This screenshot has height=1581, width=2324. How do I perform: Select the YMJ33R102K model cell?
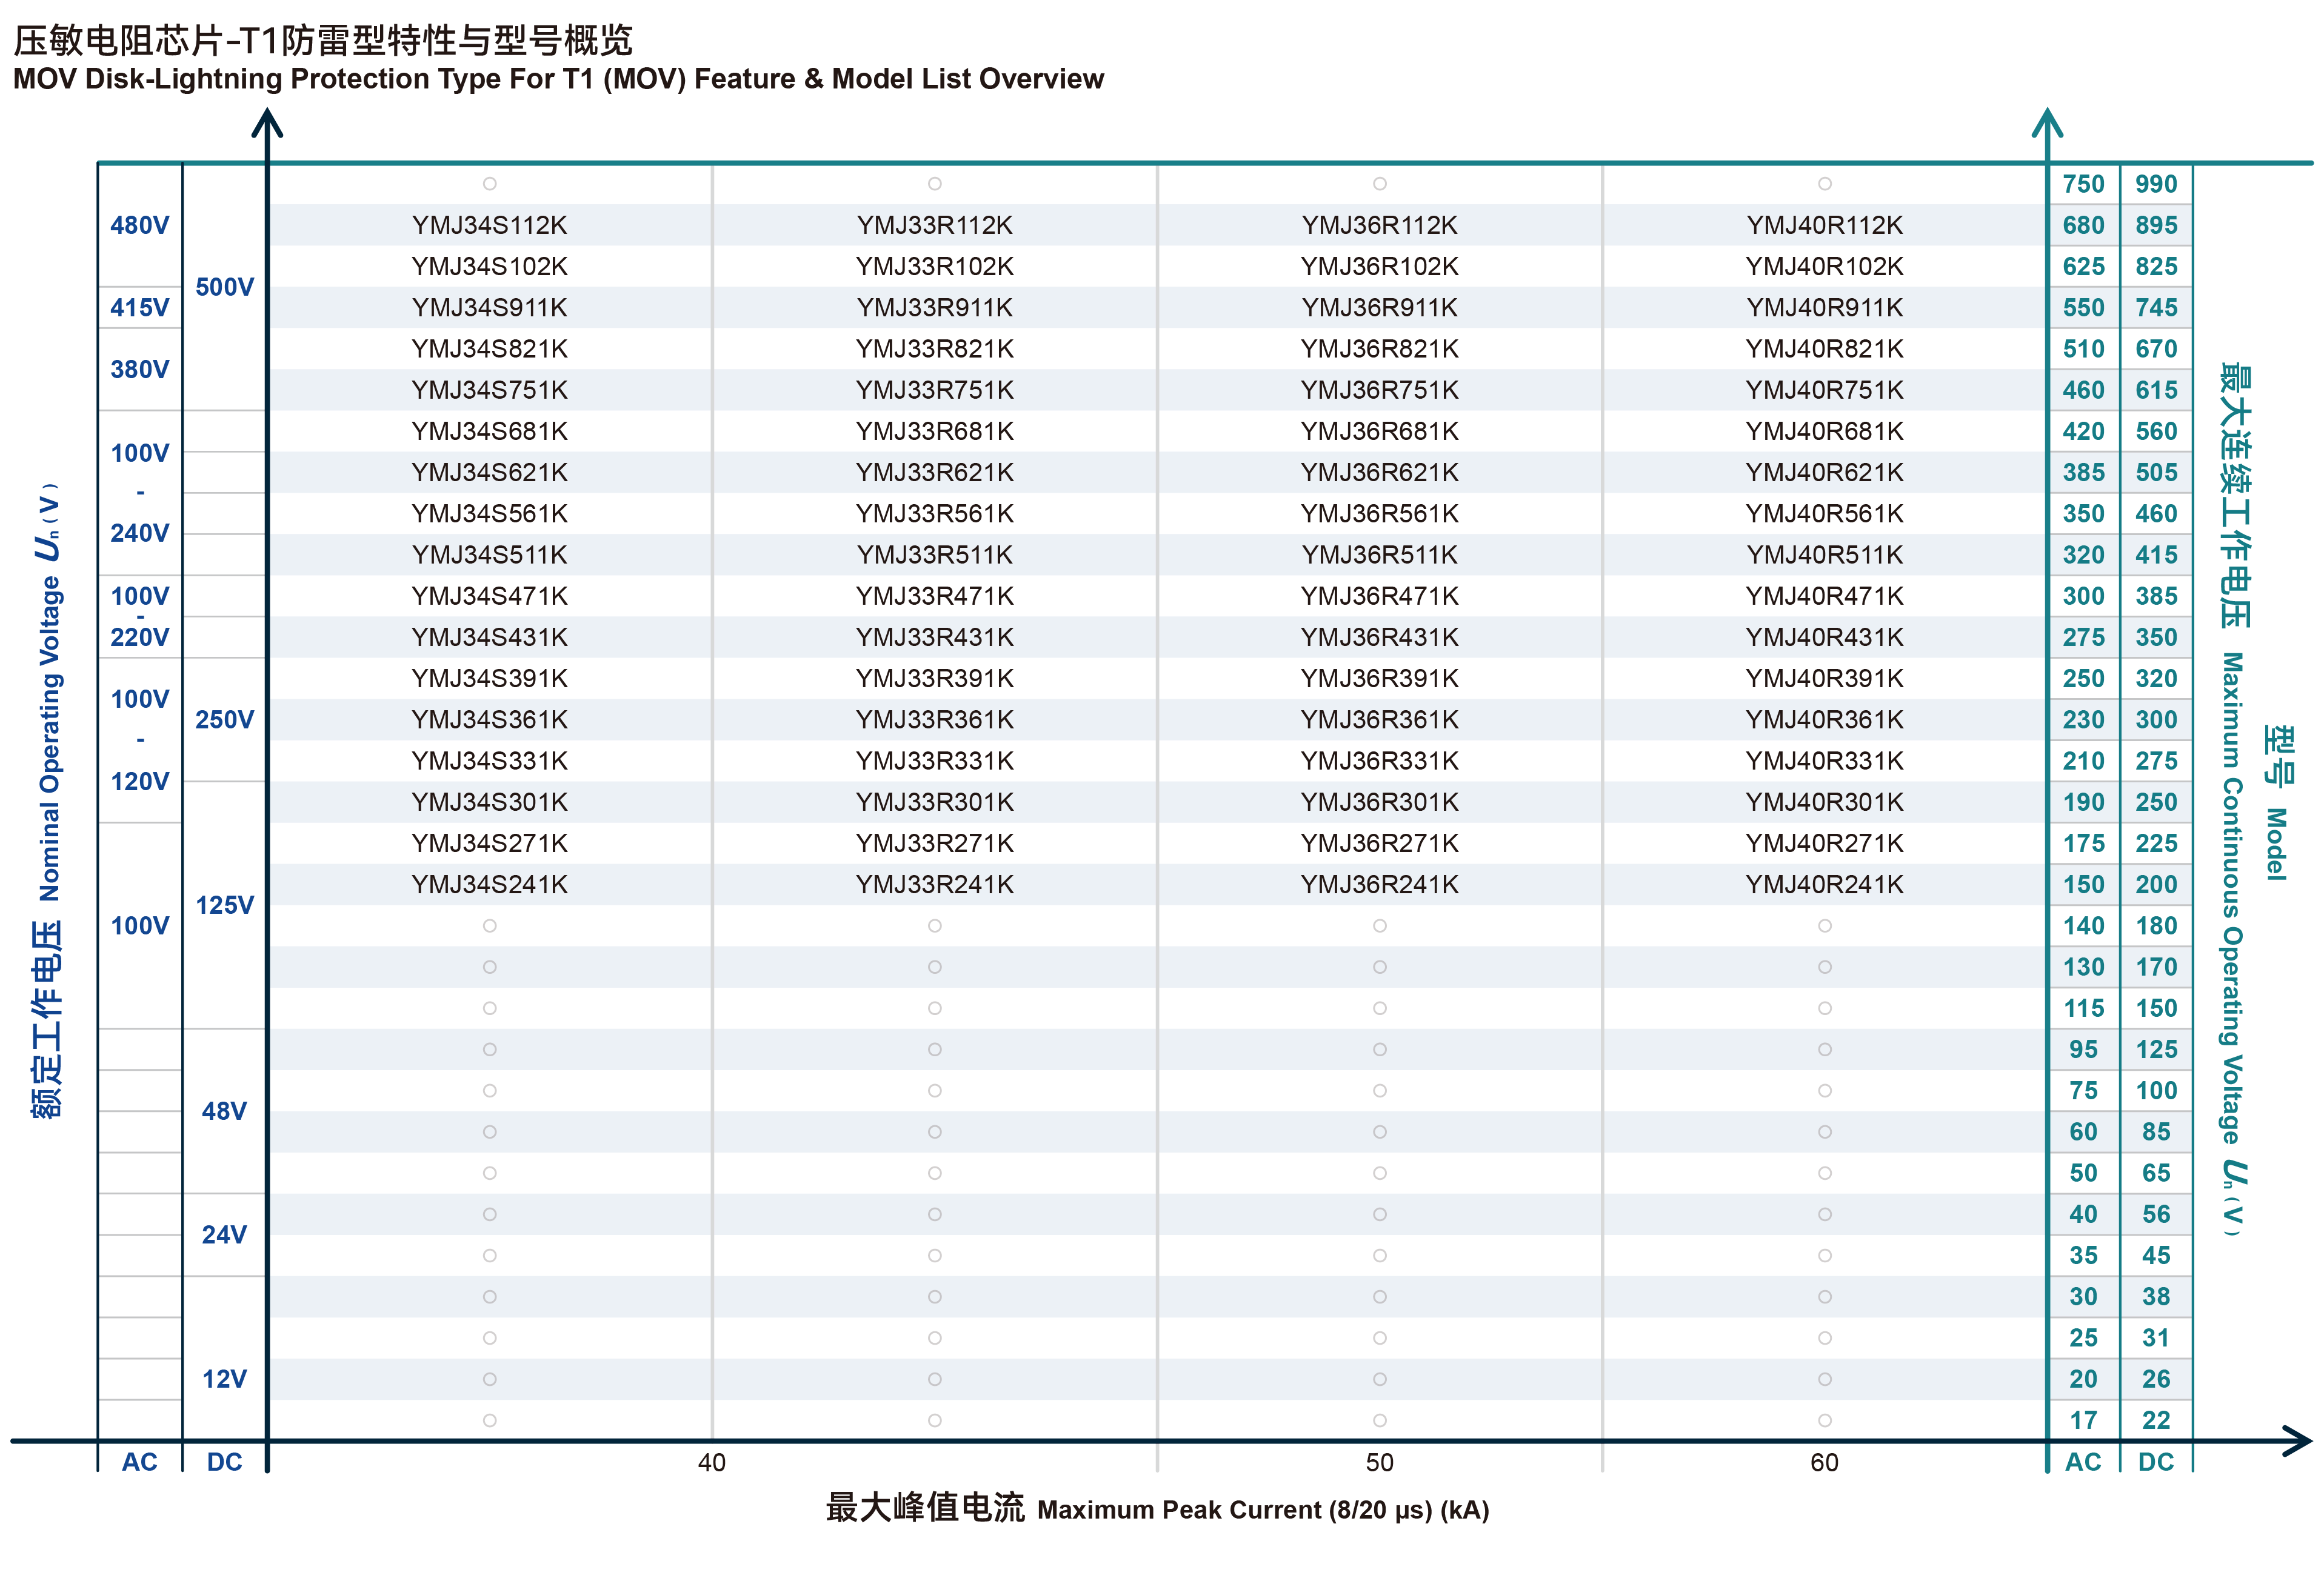click(x=934, y=266)
